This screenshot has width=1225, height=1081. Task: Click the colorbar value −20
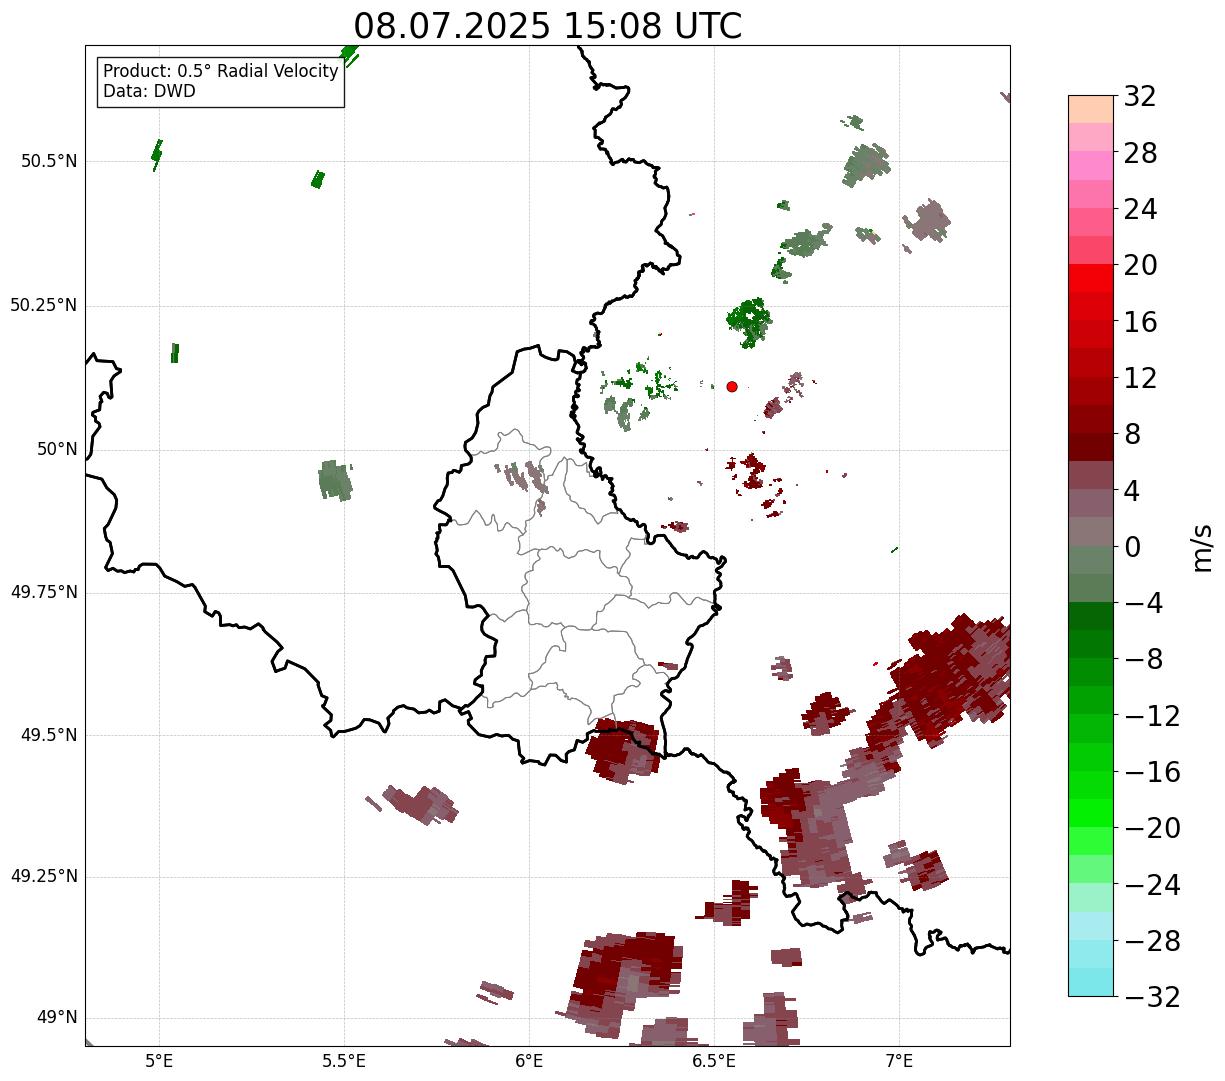[x=1152, y=828]
